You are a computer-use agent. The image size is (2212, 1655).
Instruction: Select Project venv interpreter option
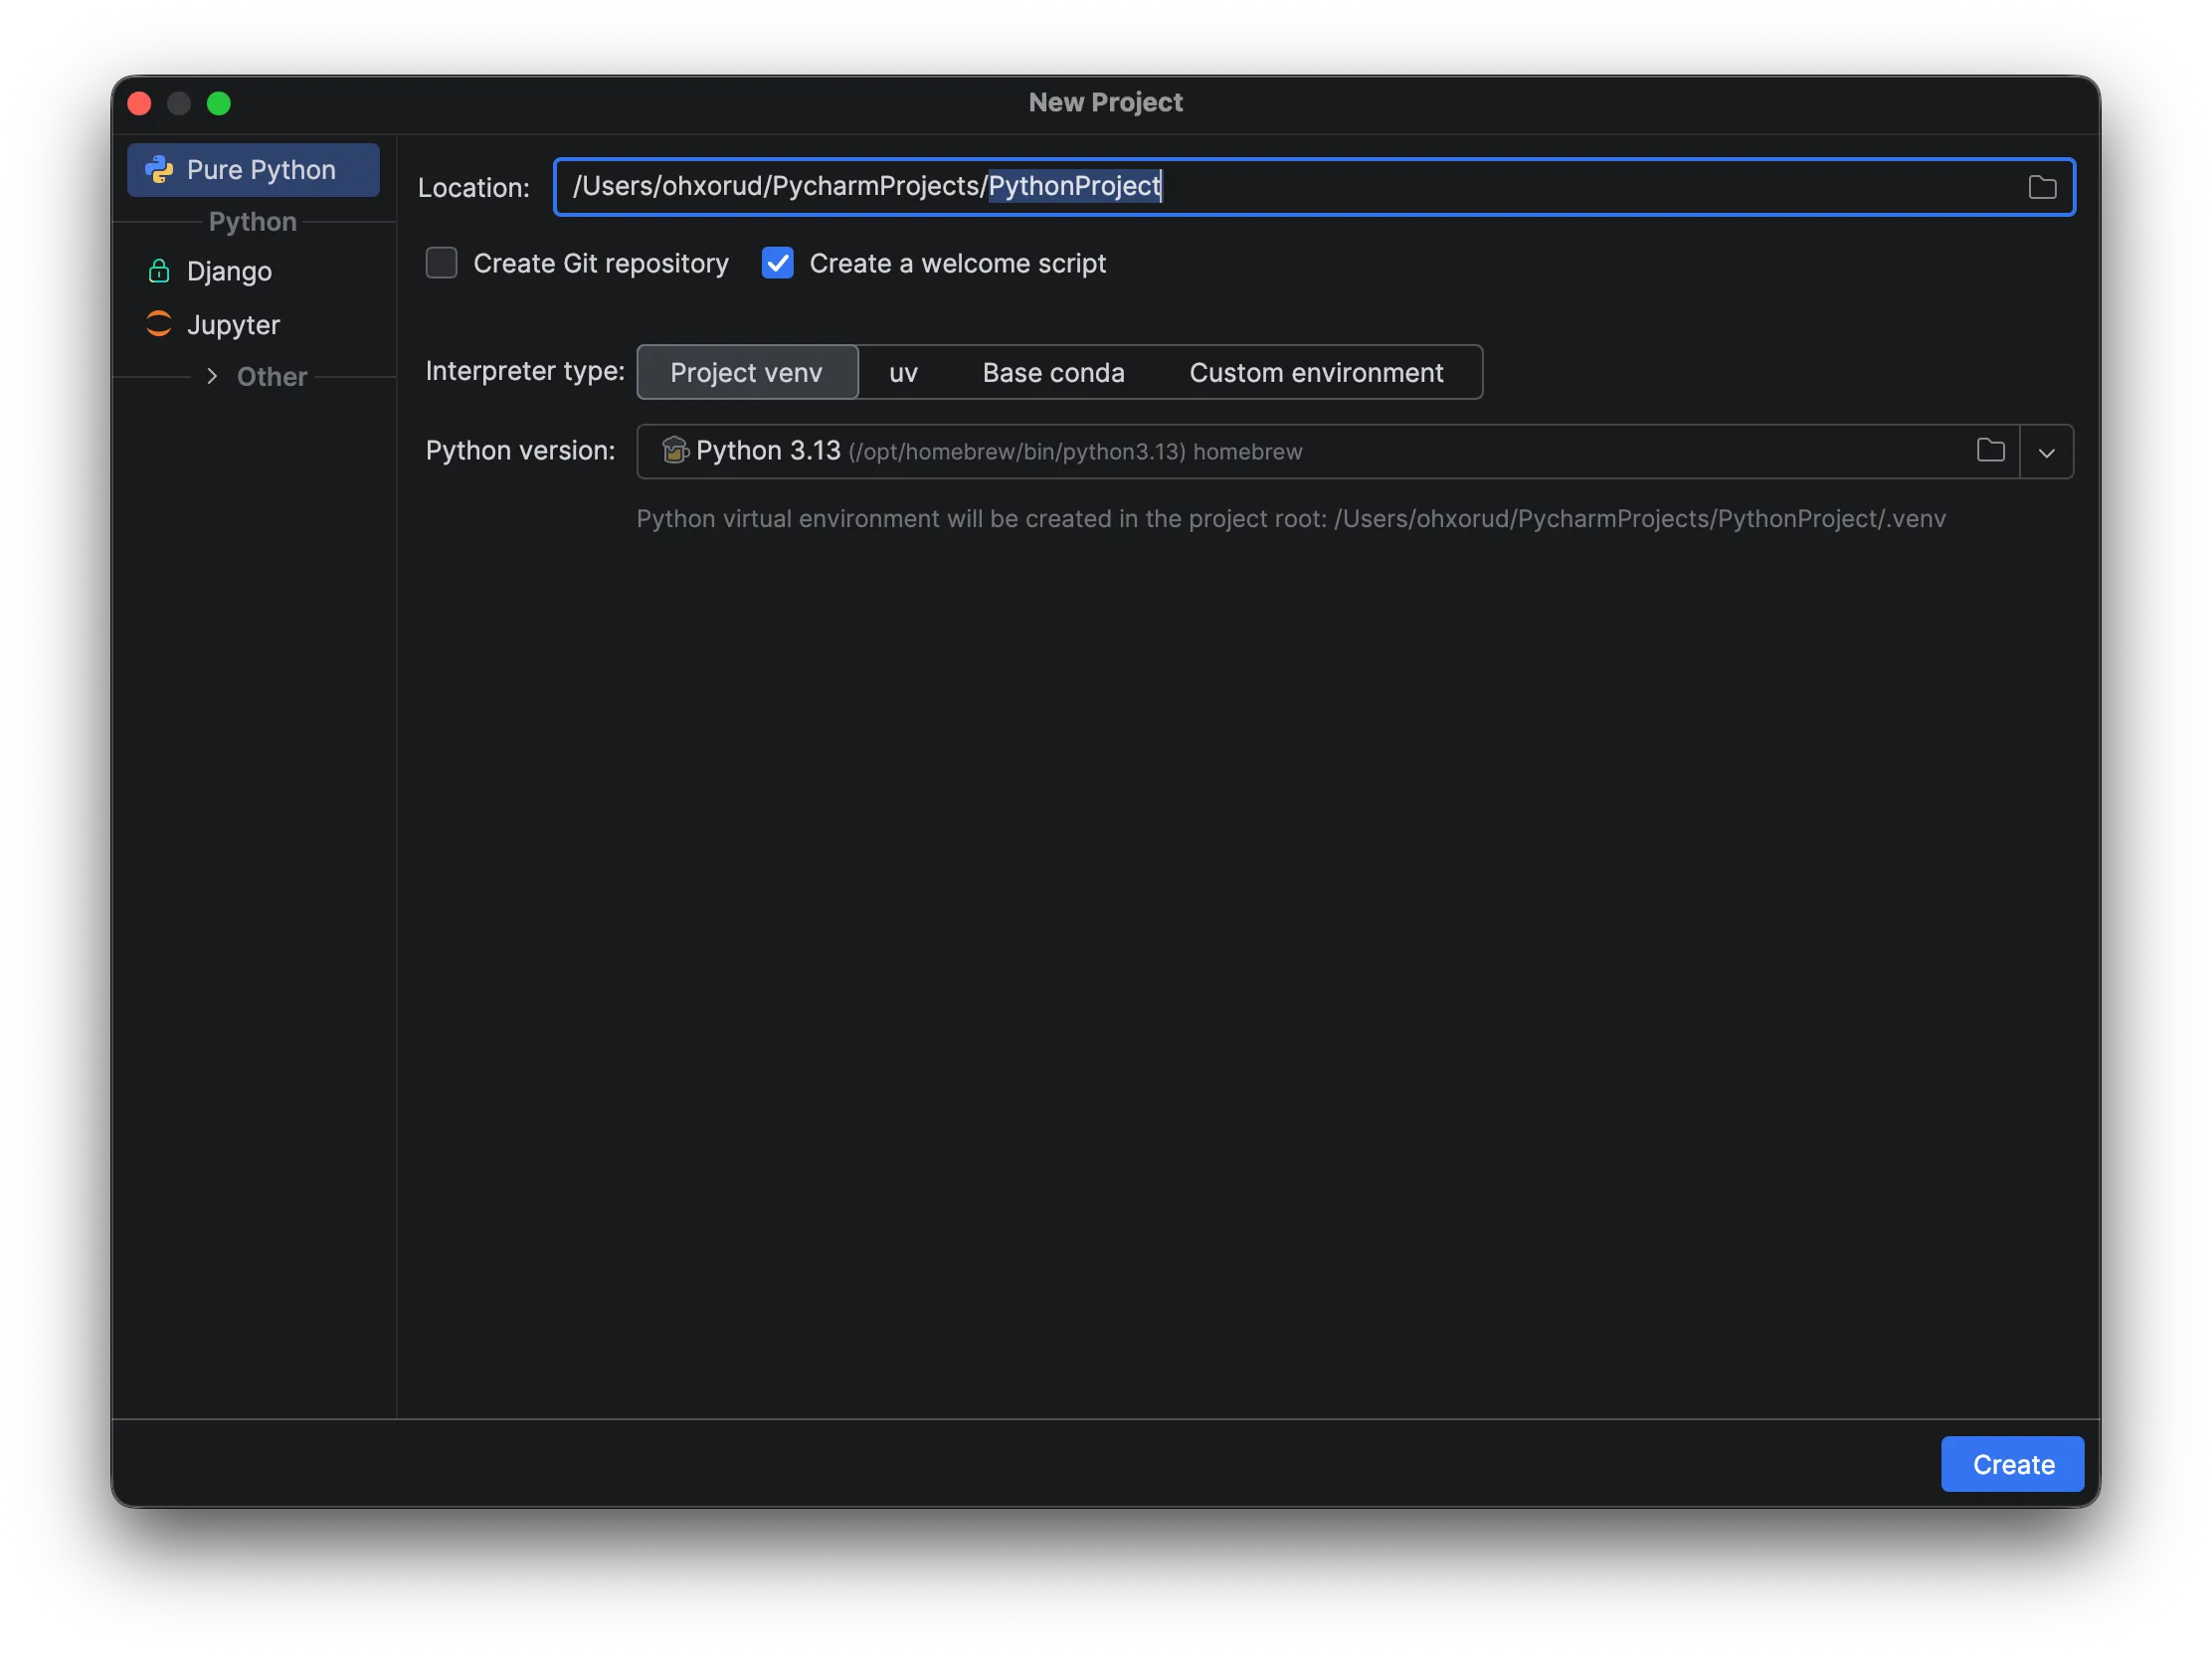click(747, 372)
